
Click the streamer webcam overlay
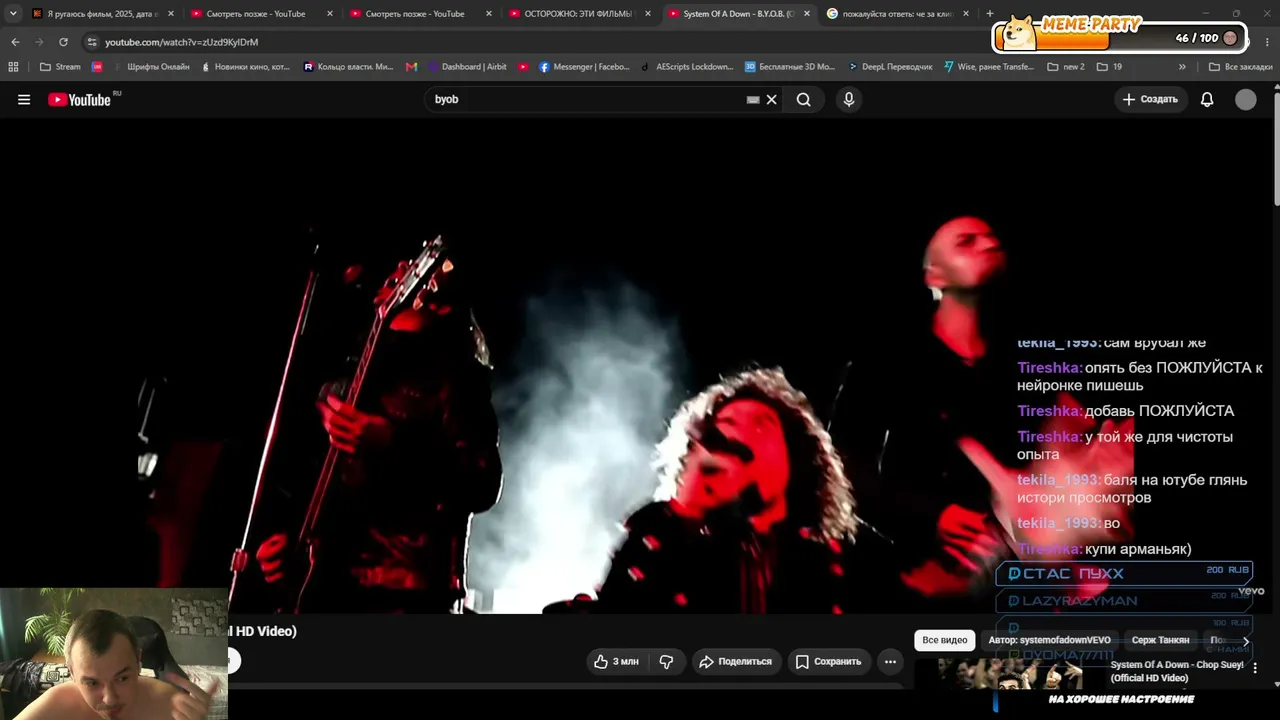(x=114, y=654)
